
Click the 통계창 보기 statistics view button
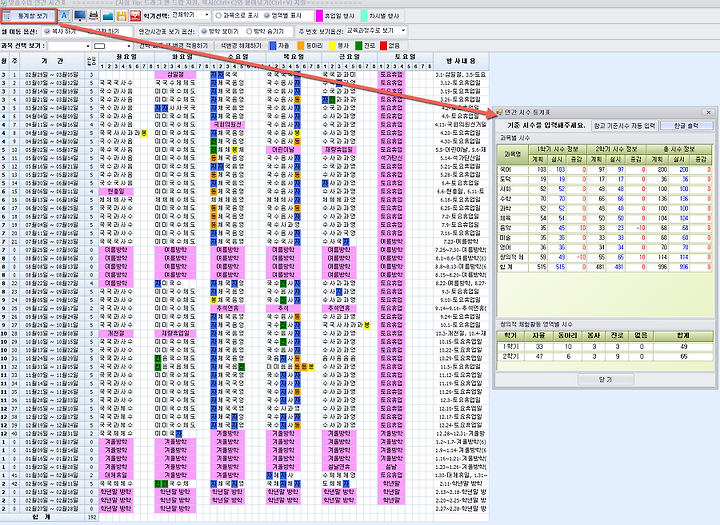(x=28, y=17)
